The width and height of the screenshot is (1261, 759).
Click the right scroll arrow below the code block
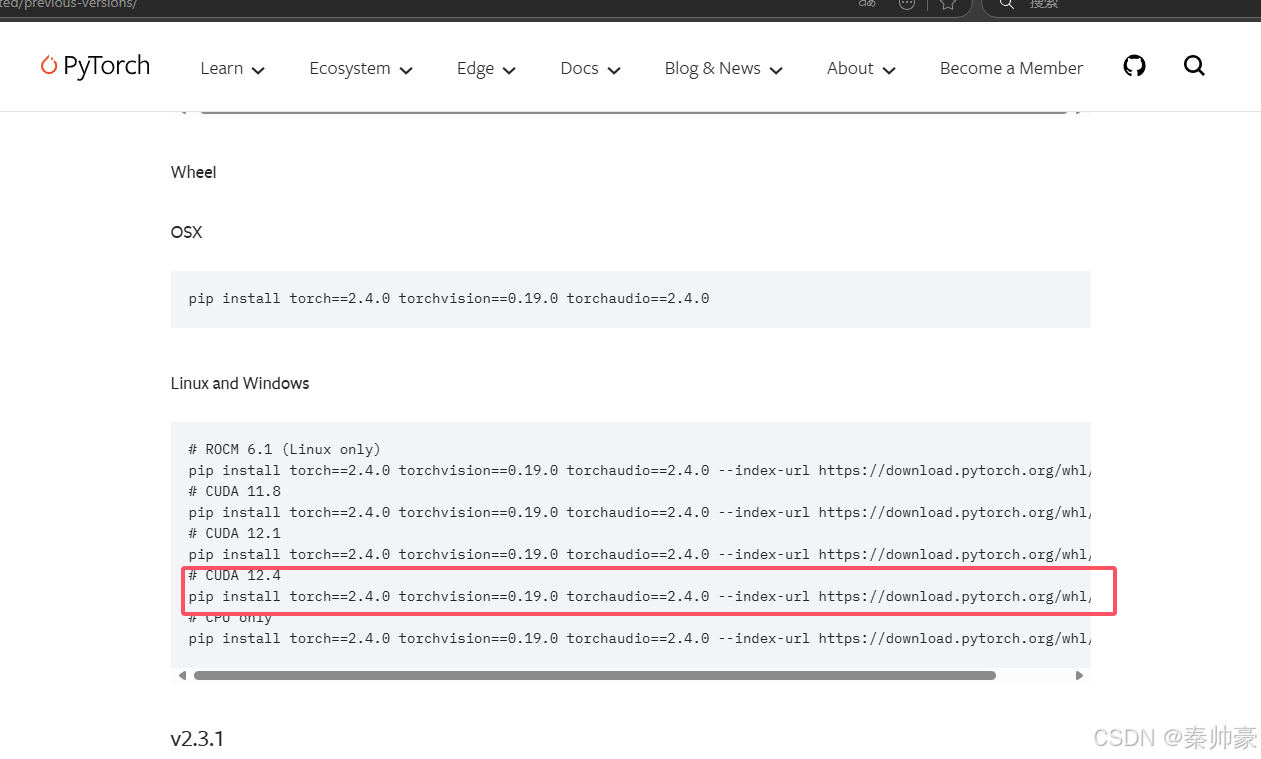(1079, 675)
